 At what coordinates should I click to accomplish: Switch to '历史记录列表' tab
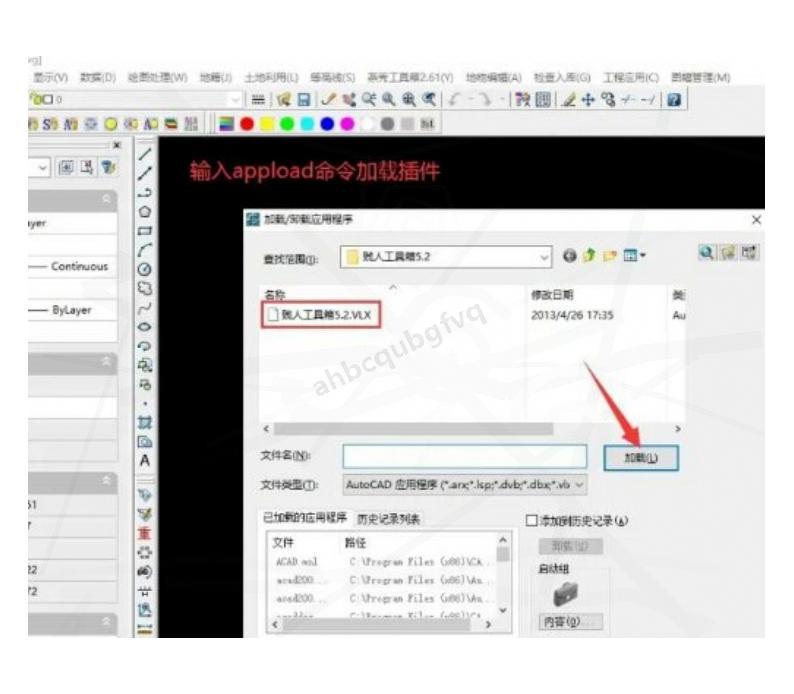coord(388,519)
